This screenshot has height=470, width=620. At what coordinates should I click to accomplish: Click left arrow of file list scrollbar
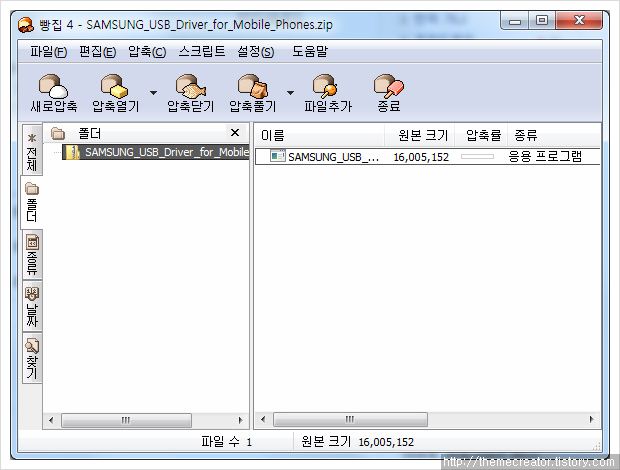263,419
